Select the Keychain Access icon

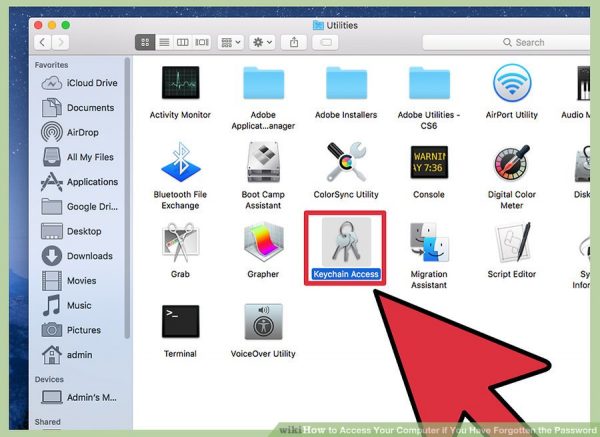tap(346, 242)
